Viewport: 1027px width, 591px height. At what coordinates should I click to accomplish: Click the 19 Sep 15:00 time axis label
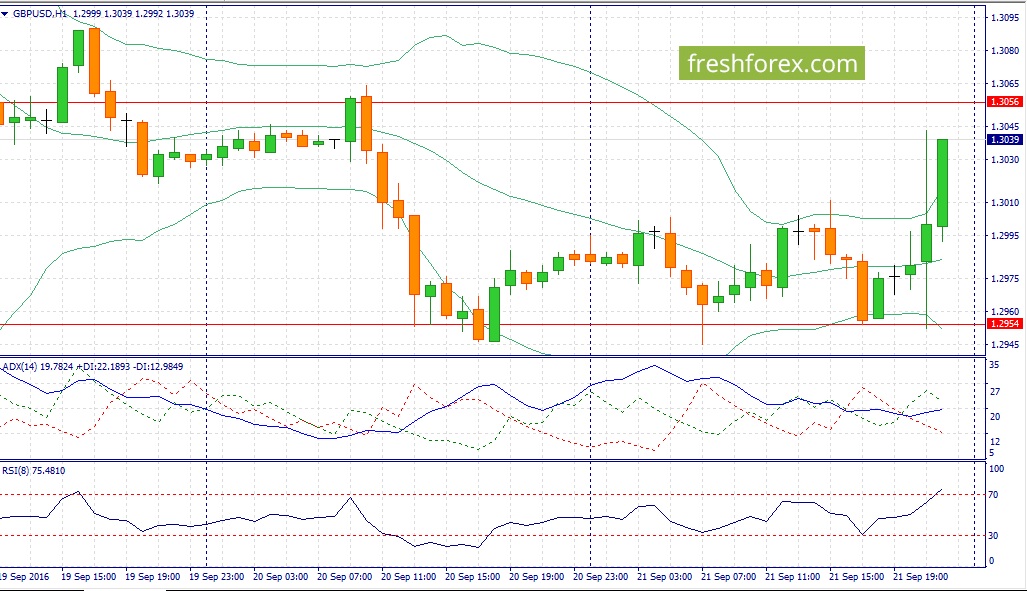88,577
